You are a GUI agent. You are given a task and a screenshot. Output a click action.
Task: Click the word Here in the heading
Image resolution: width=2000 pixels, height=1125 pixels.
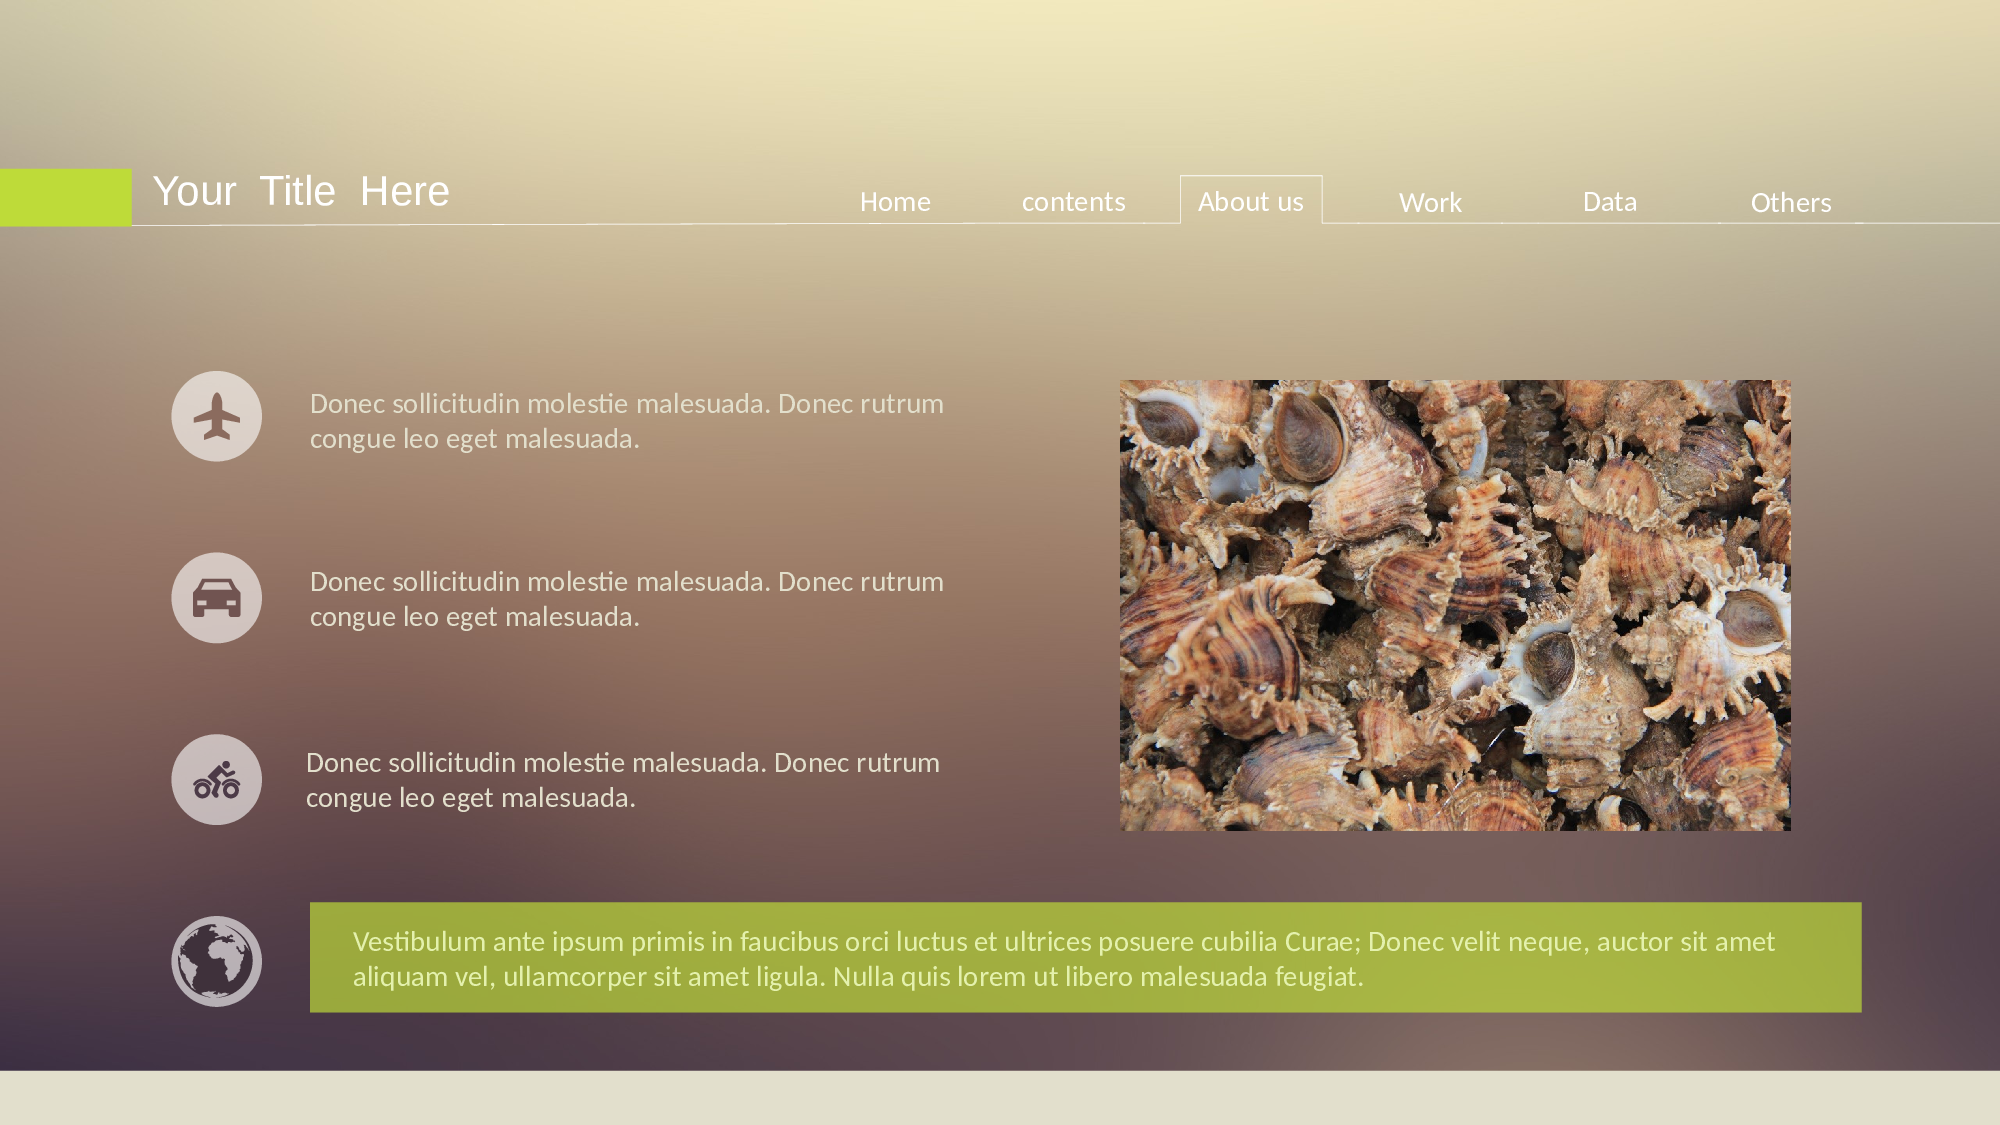(404, 191)
